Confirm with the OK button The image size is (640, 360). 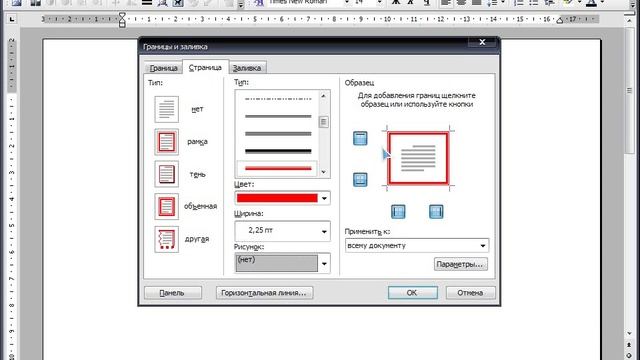(x=413, y=293)
